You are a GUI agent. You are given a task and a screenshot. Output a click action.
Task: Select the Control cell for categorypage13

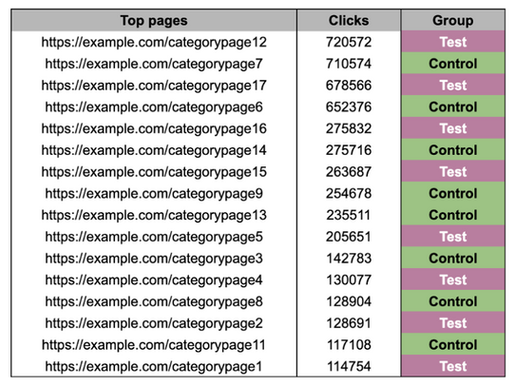(453, 215)
